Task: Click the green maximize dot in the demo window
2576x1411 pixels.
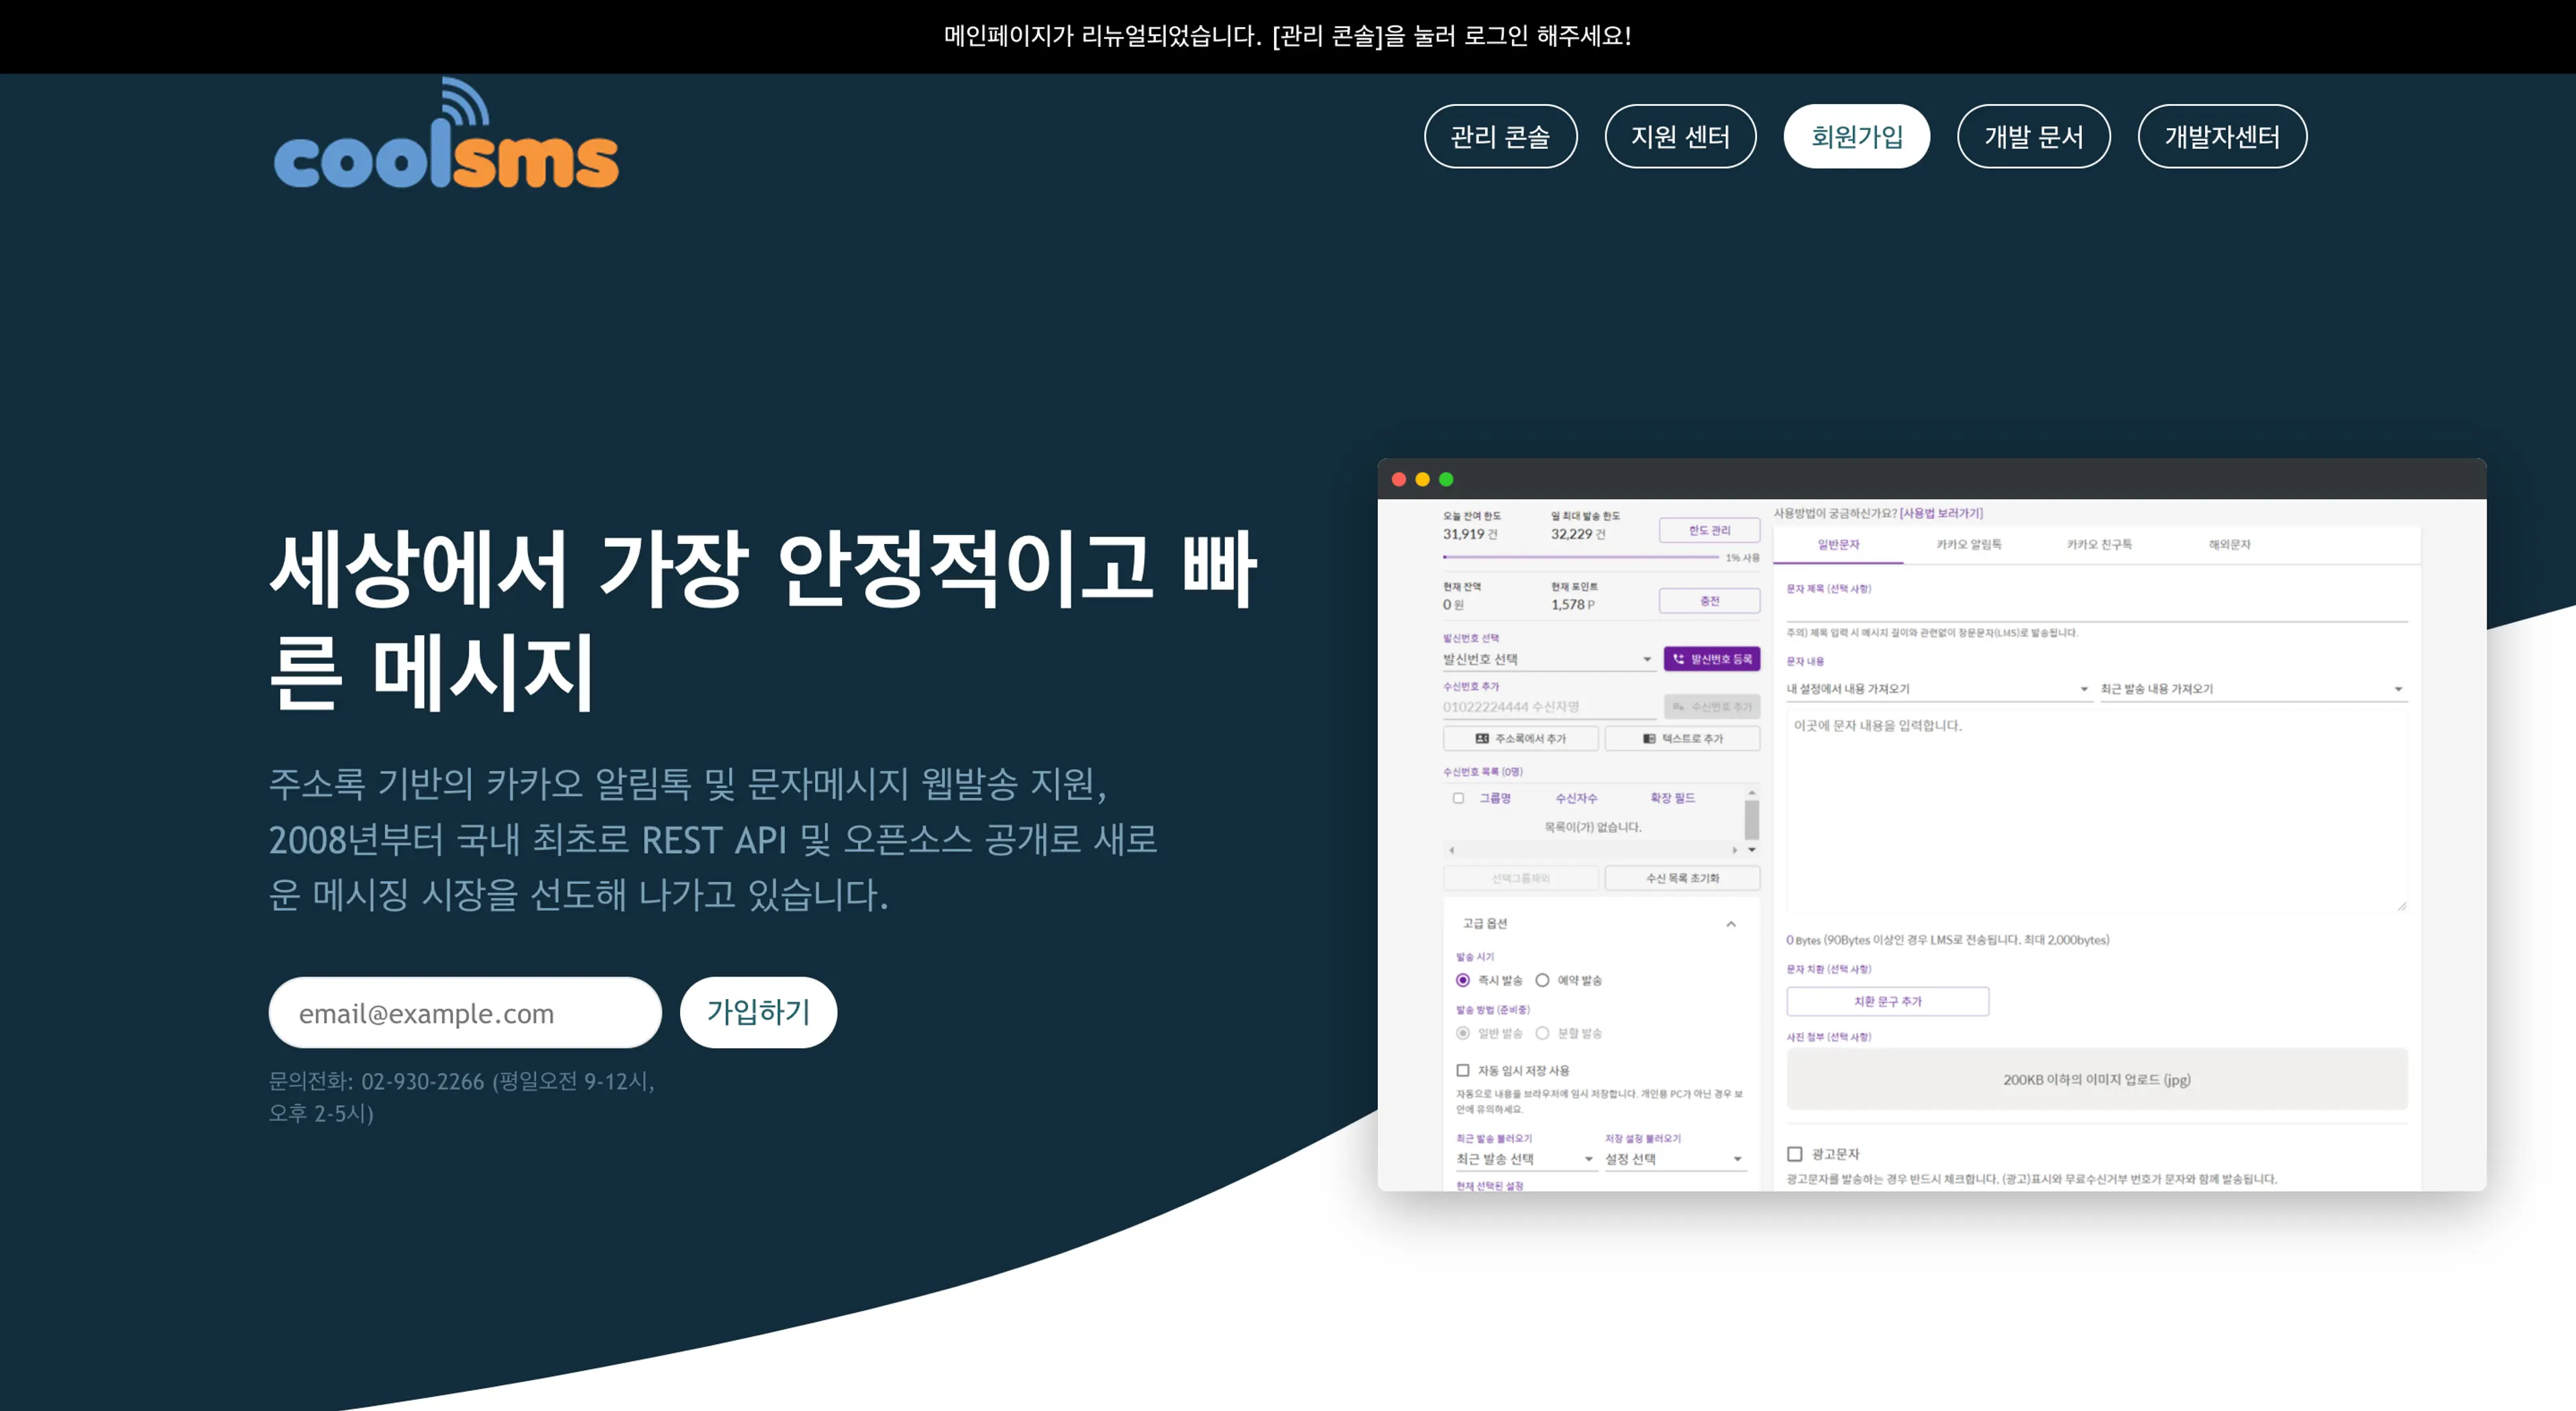Action: click(1446, 479)
